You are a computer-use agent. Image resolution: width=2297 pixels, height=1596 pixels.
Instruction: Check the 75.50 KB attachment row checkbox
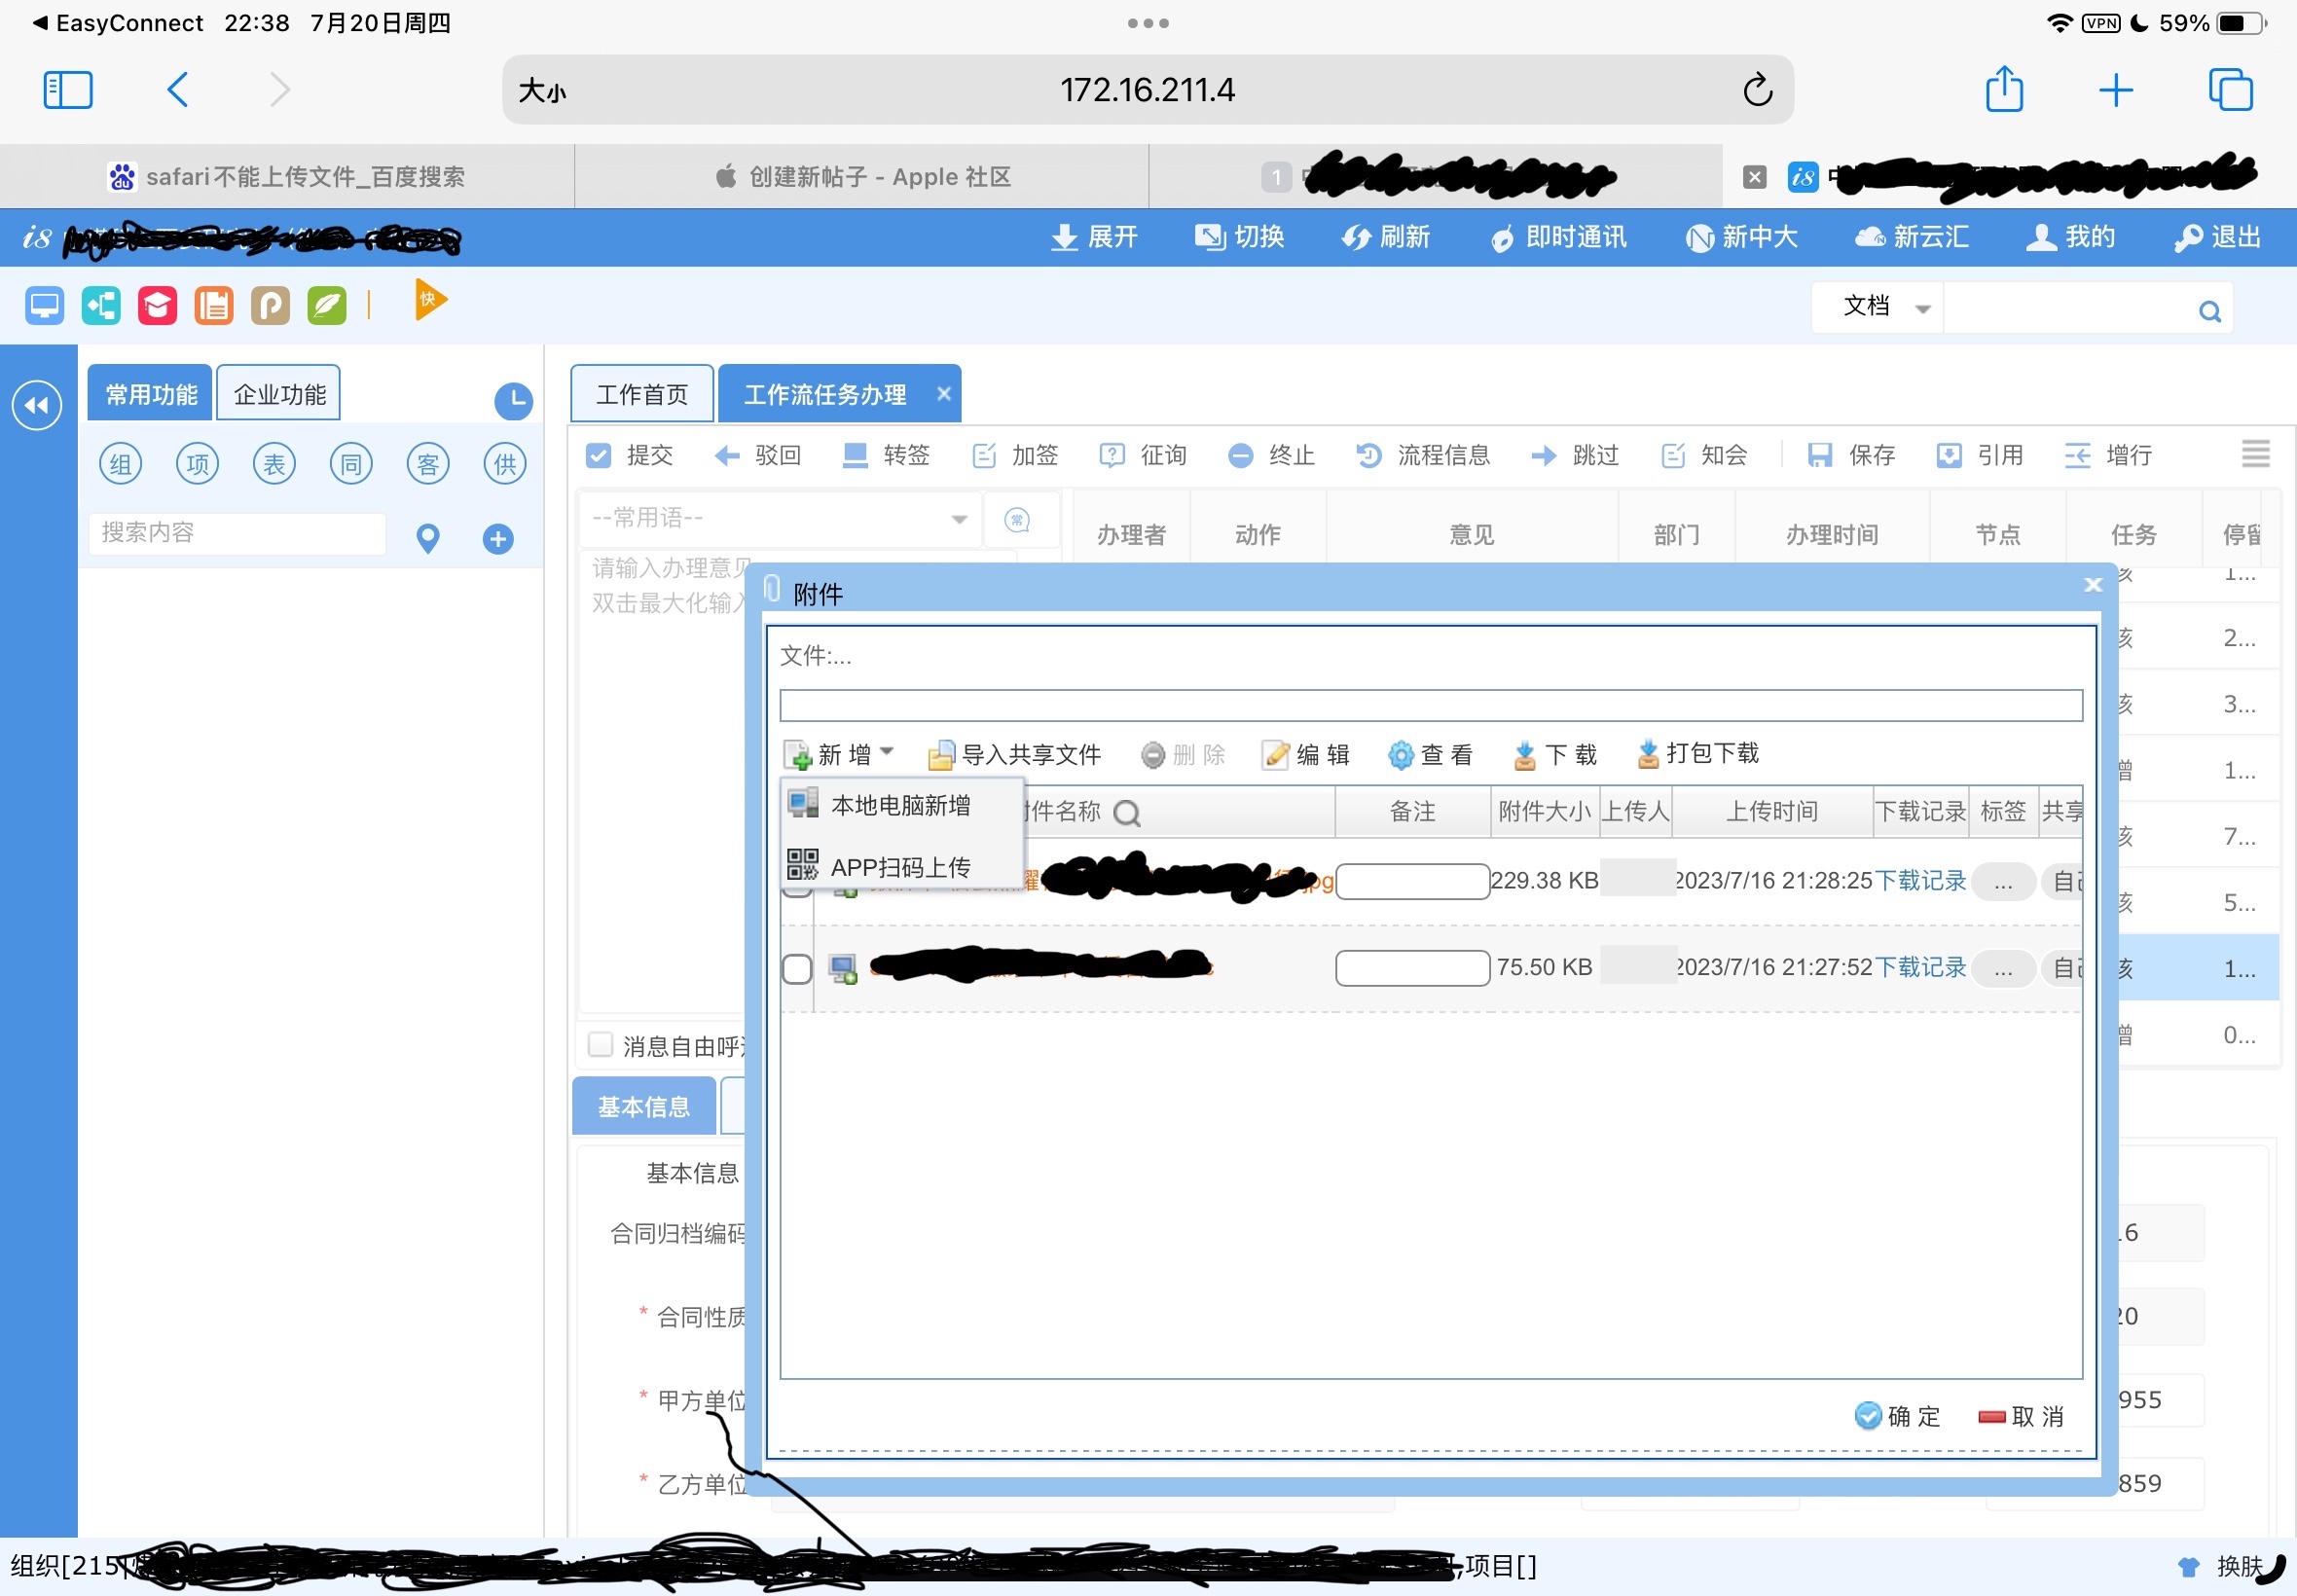point(797,968)
